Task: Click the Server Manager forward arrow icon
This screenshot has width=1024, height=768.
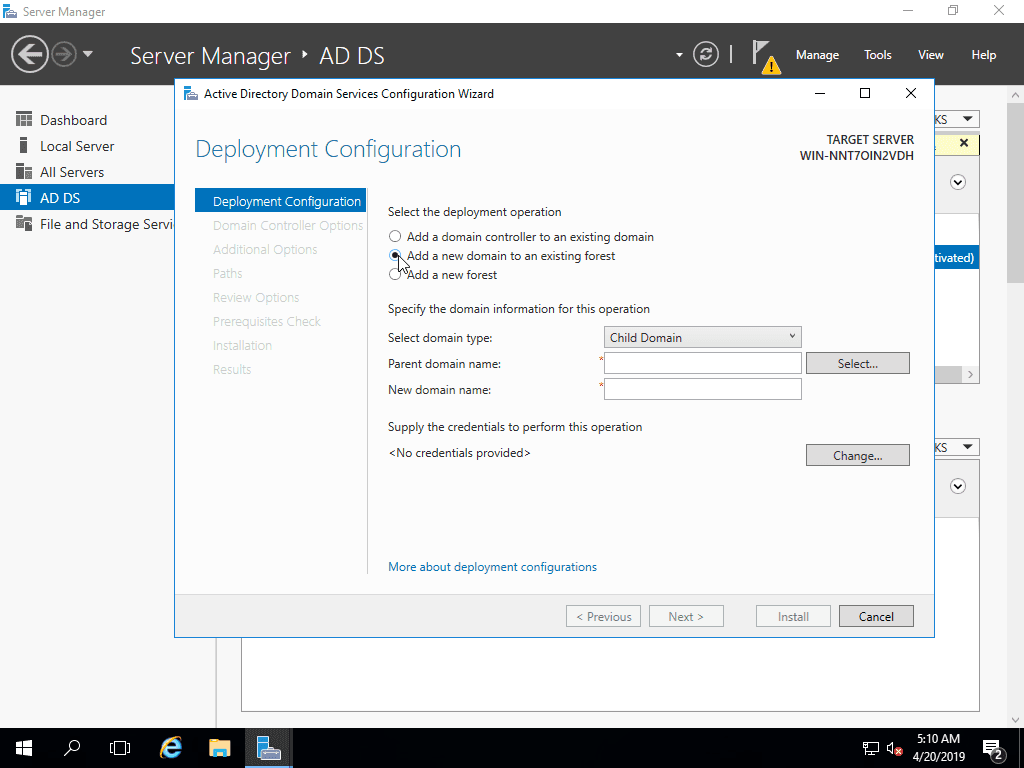Action: coord(64,54)
